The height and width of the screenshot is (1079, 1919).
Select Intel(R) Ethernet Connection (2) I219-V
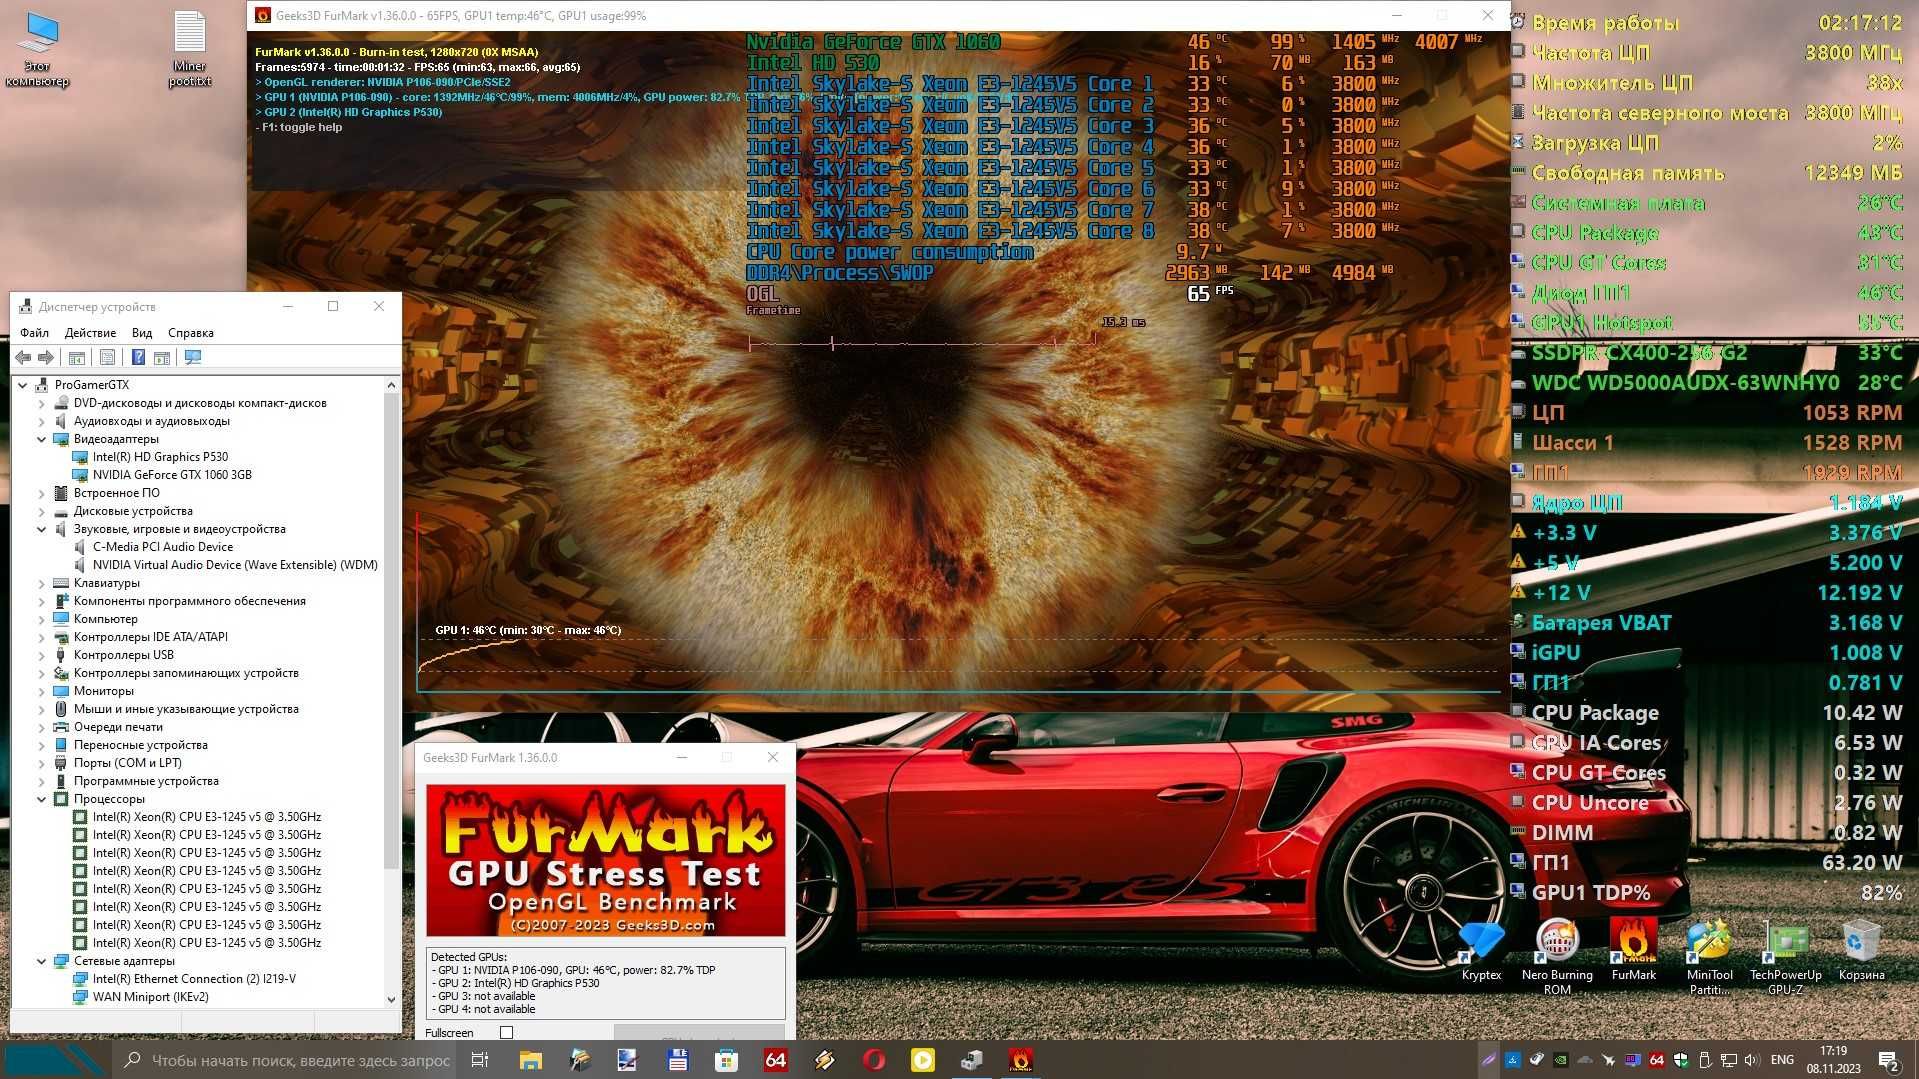tap(194, 979)
